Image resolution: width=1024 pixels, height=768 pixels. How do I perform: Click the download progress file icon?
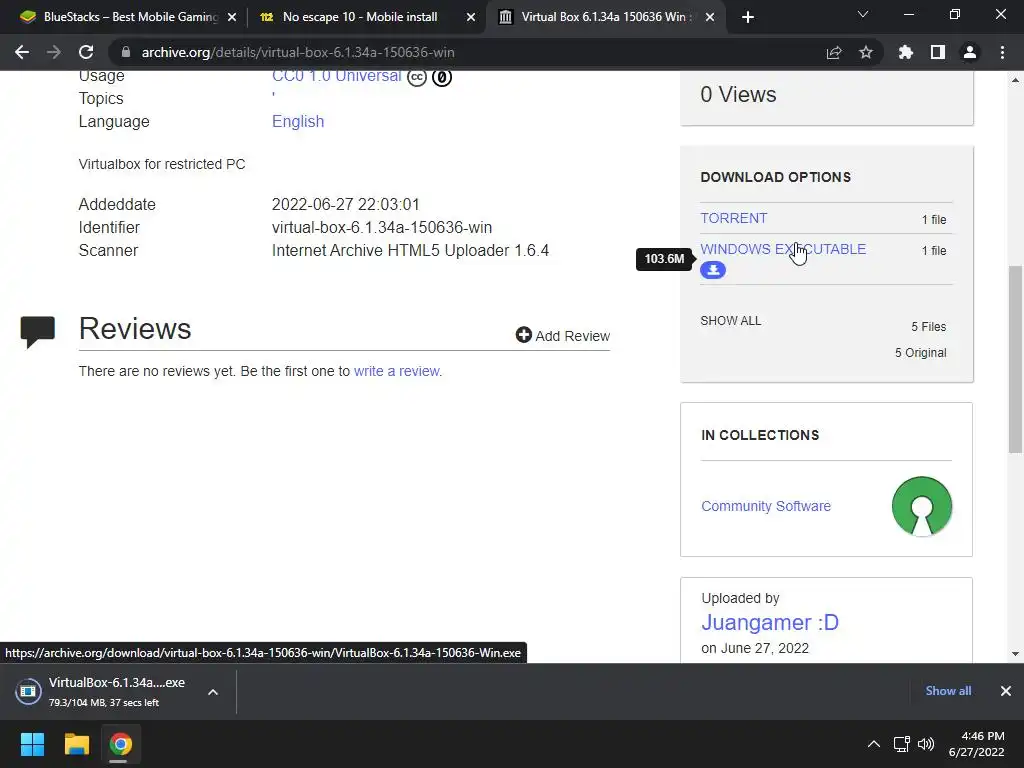tap(28, 691)
